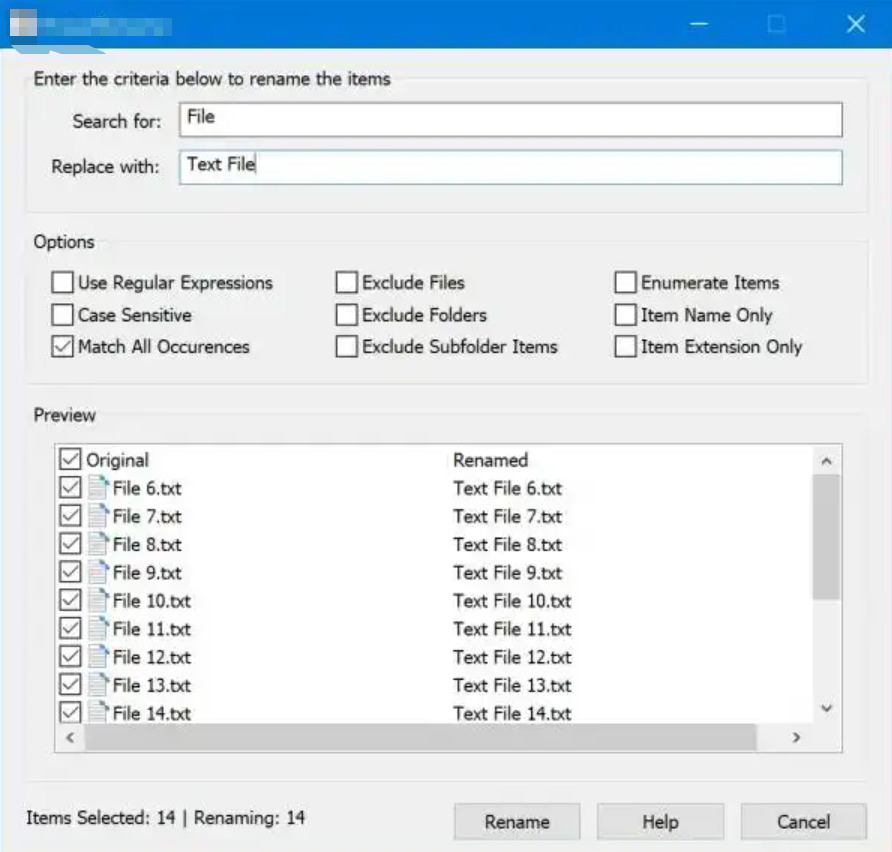
Task: Click the horizontal scrollbar right arrow
Action: click(x=796, y=738)
